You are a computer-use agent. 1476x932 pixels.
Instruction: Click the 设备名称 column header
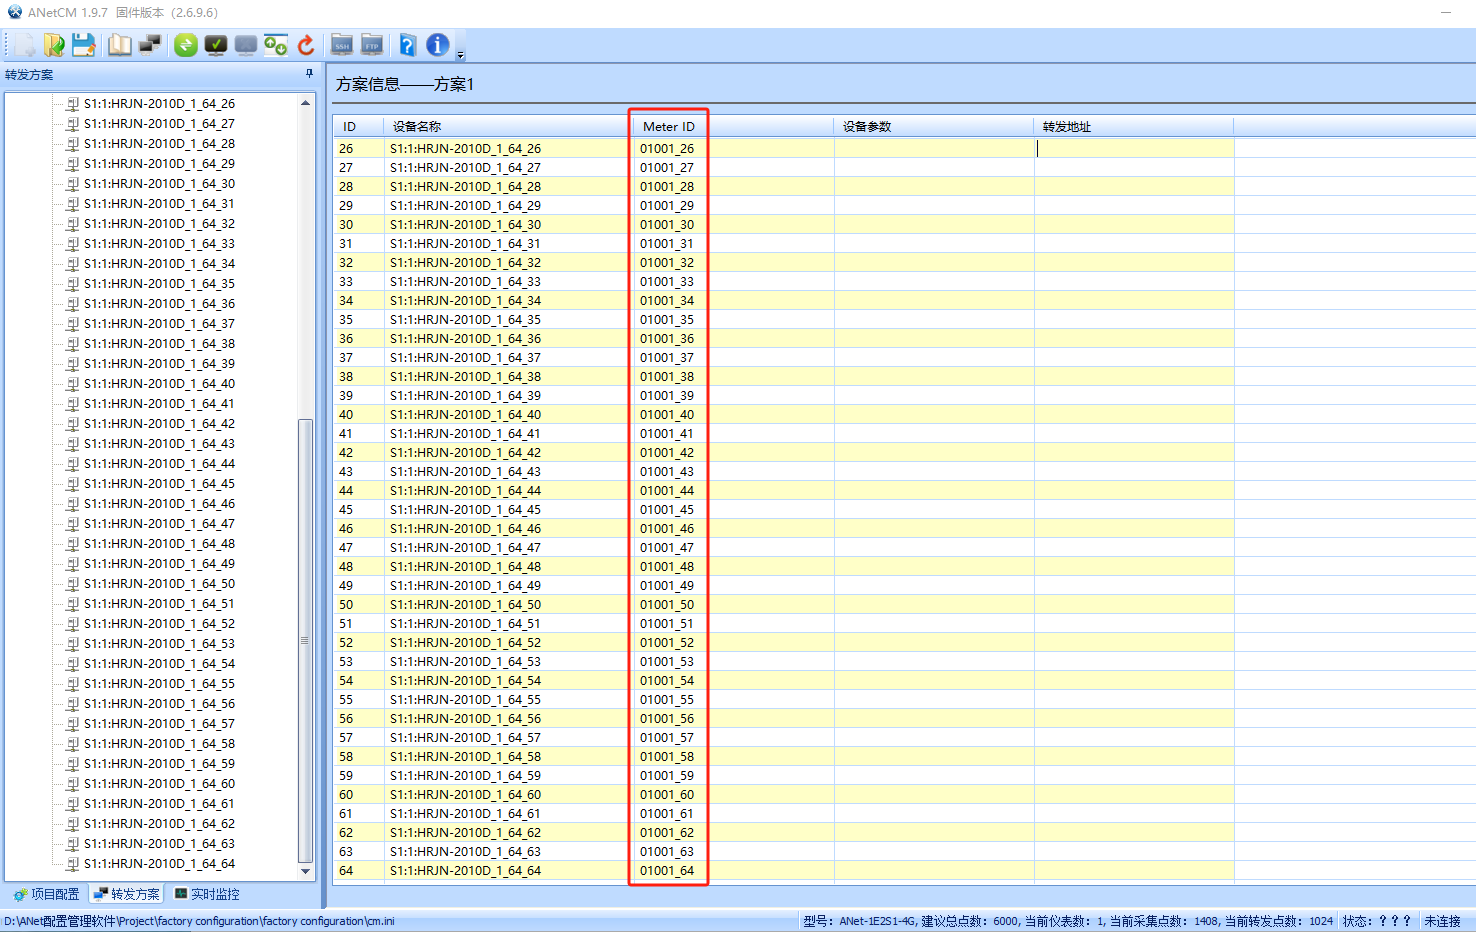click(417, 127)
